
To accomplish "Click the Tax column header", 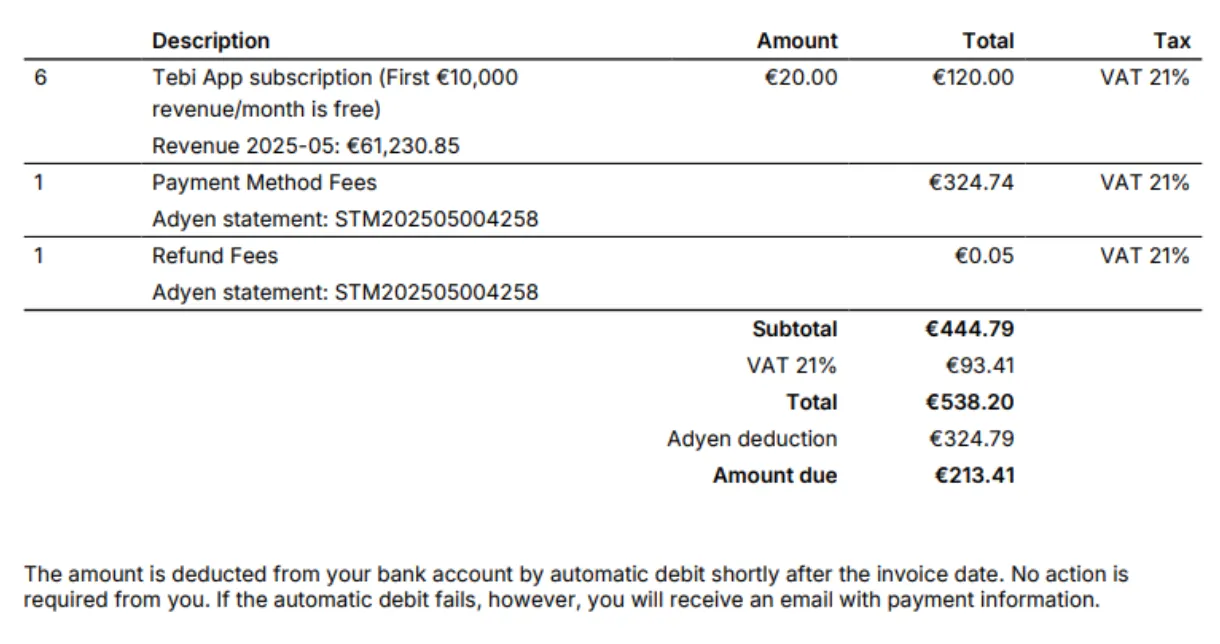I will [1171, 41].
